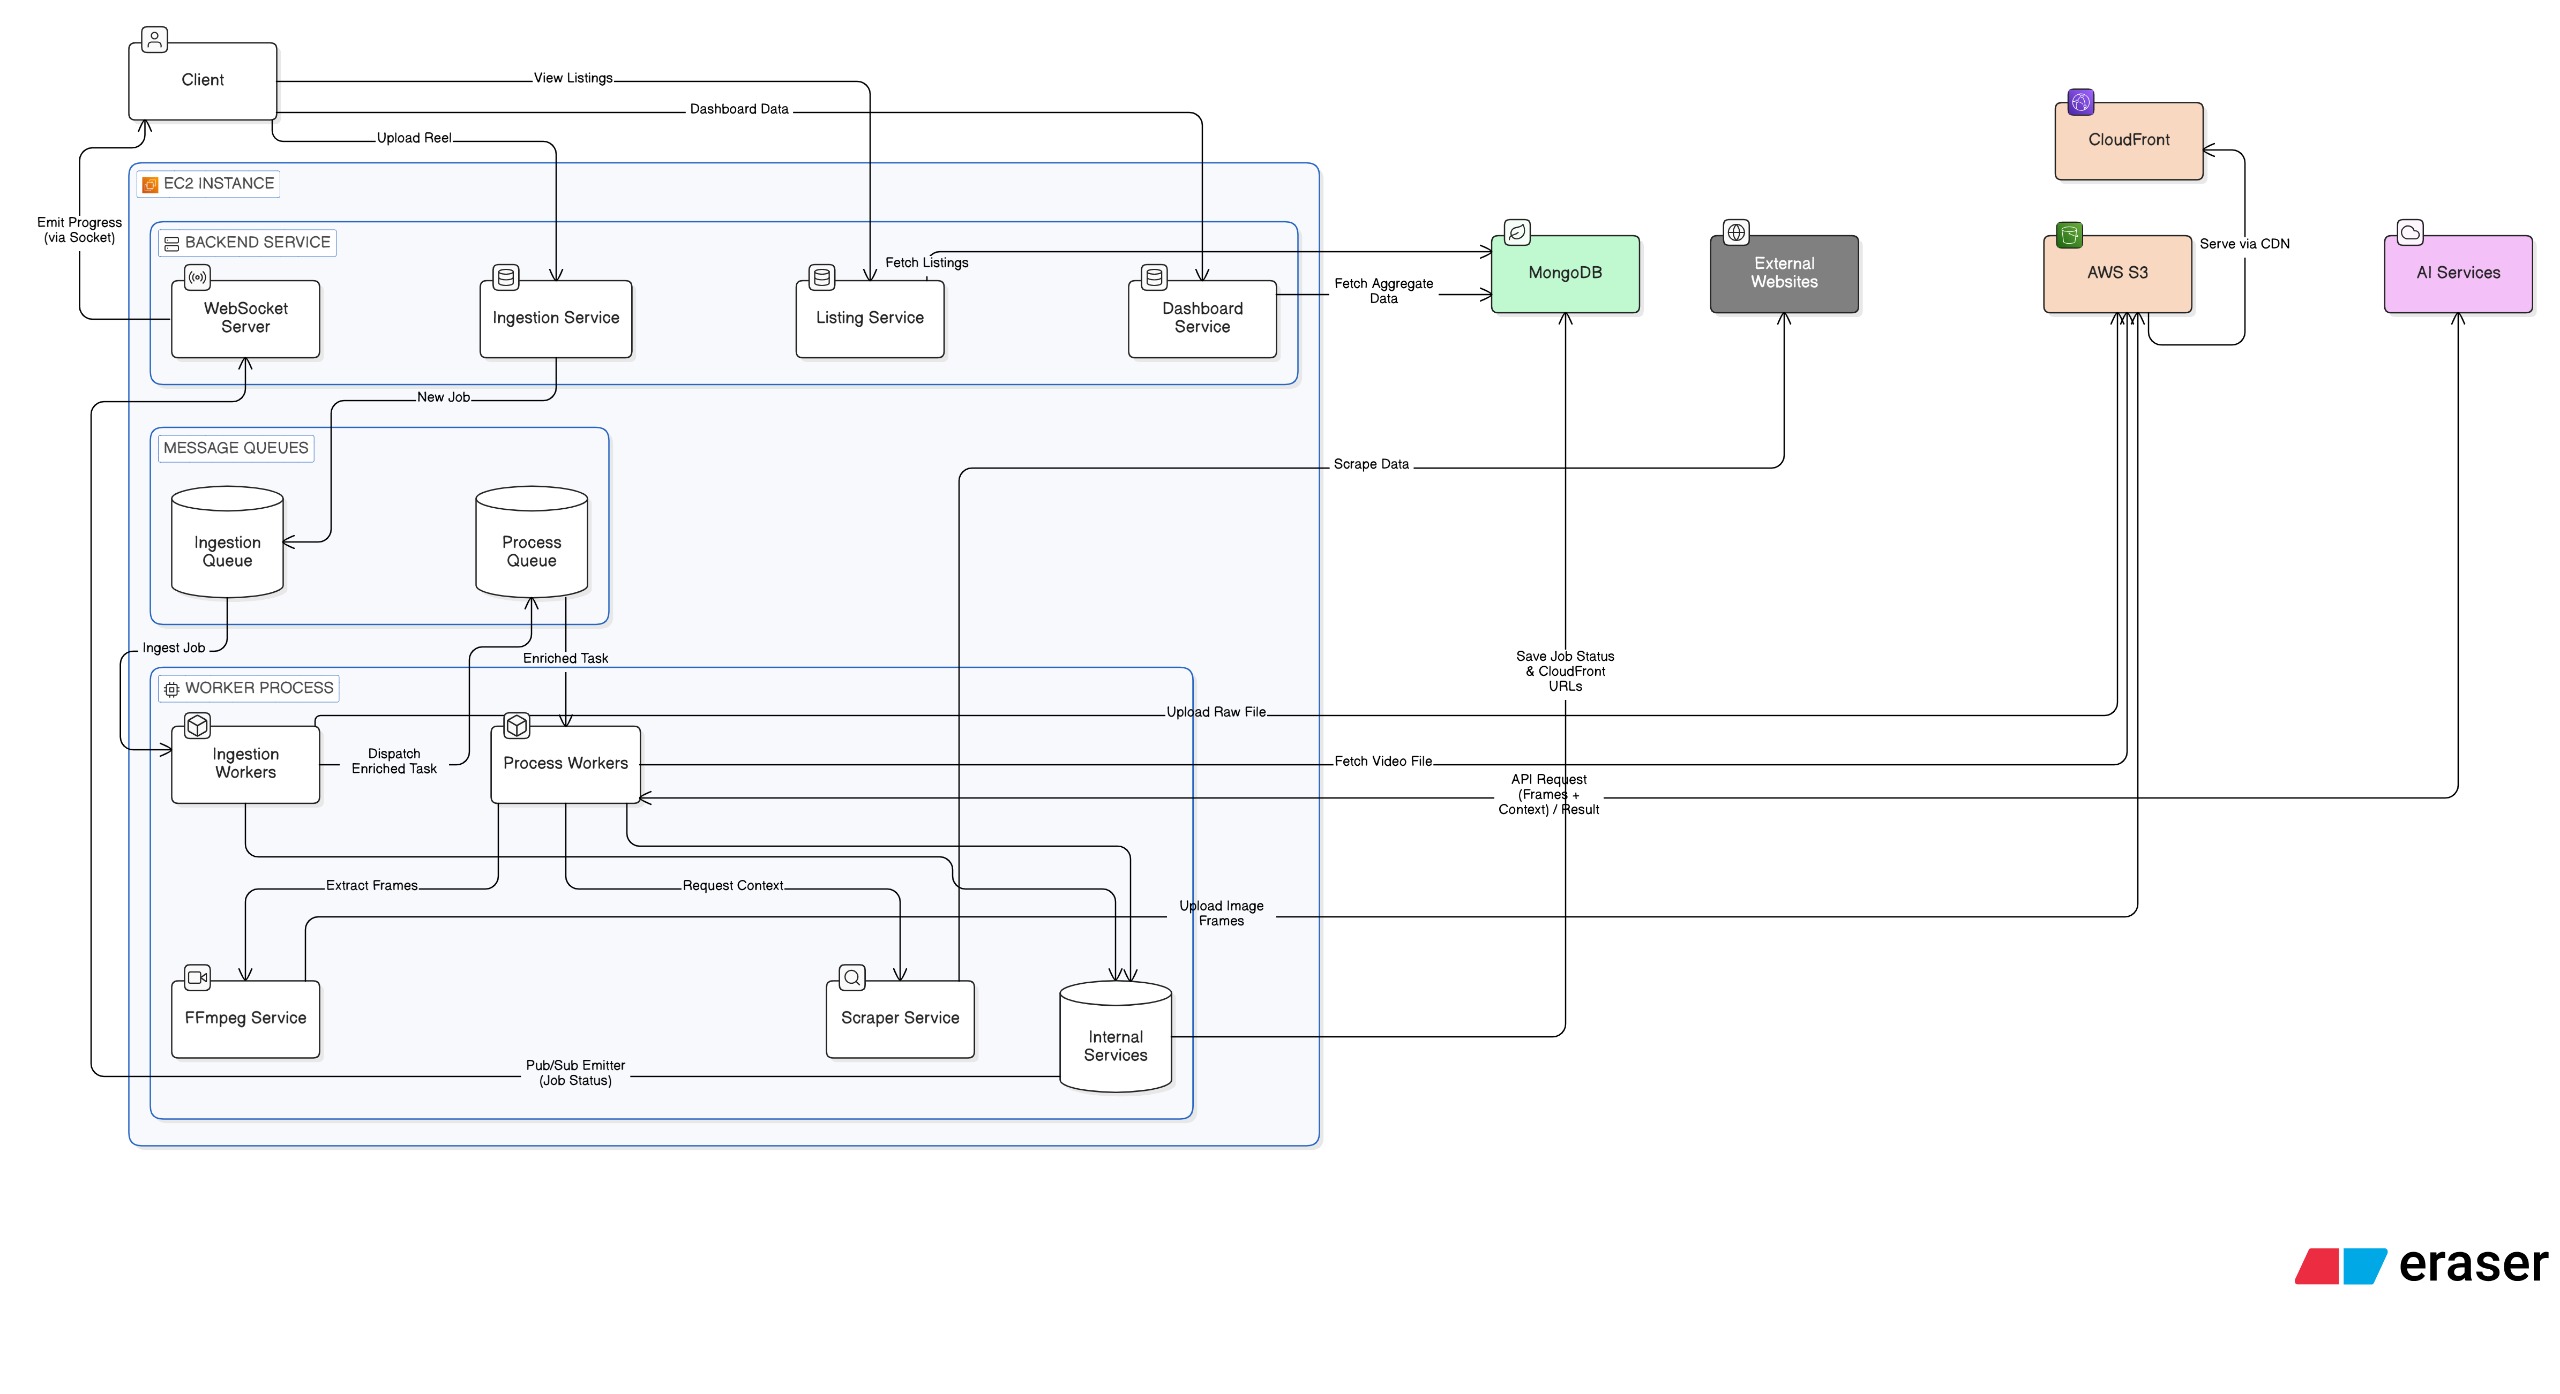Select the Ingestion Service node
Viewport: 2560px width, 1394px height.
(x=556, y=319)
